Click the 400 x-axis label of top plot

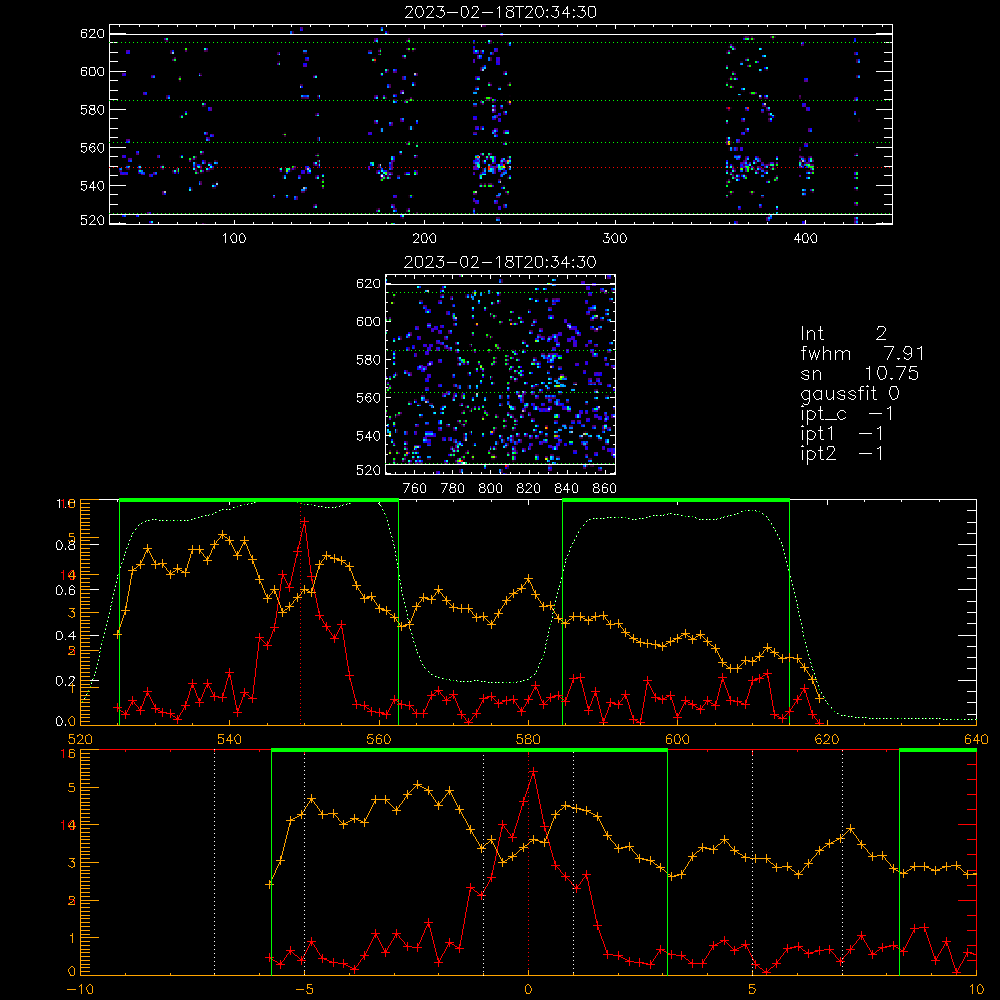click(x=805, y=239)
